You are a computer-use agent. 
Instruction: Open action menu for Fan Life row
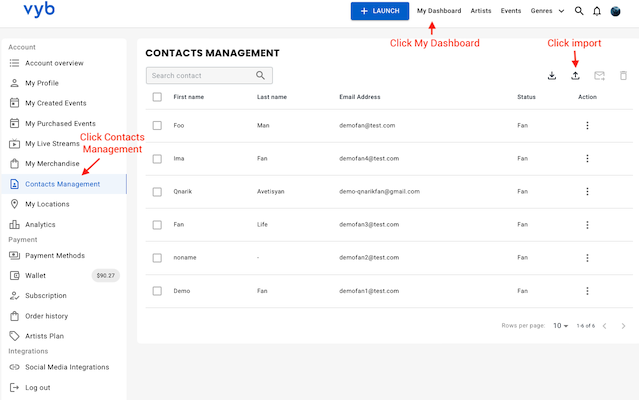587,225
